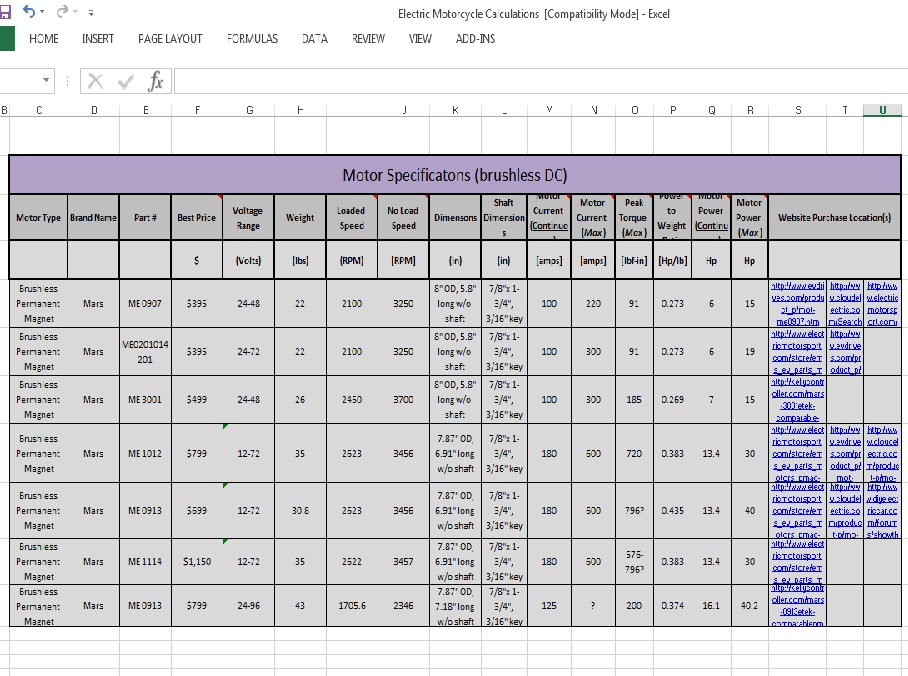This screenshot has width=908, height=676.
Task: Click the Website Purchase Location(s) header
Action: coord(834,218)
